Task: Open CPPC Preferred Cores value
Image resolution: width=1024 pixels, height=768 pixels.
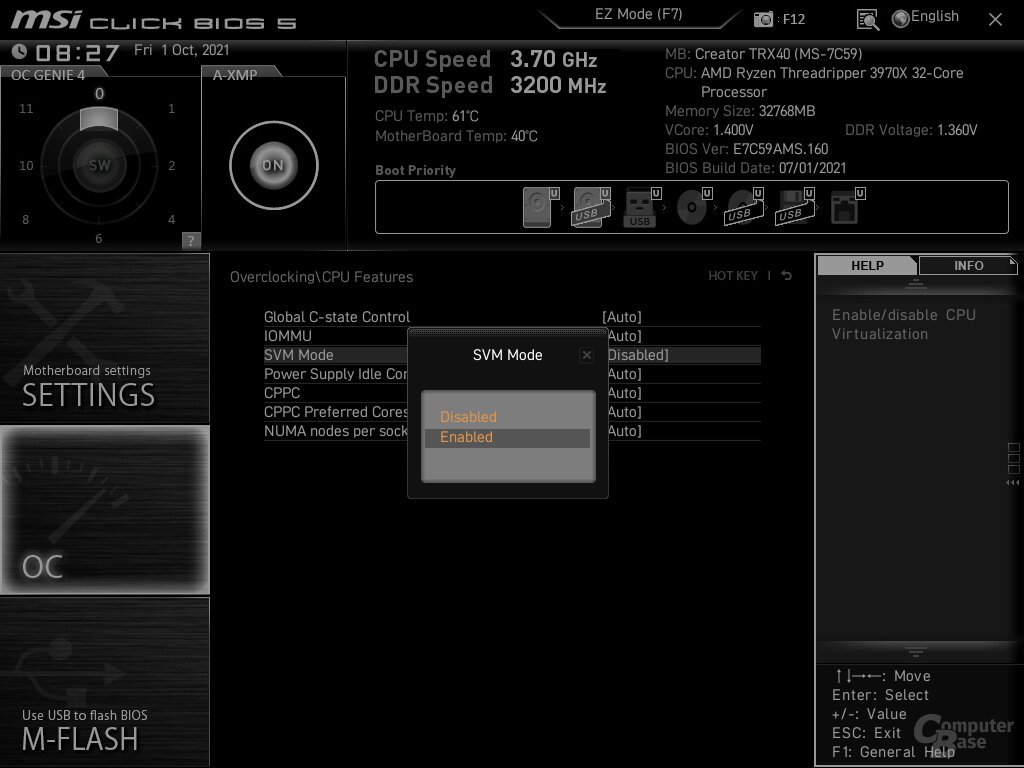Action: [625, 412]
